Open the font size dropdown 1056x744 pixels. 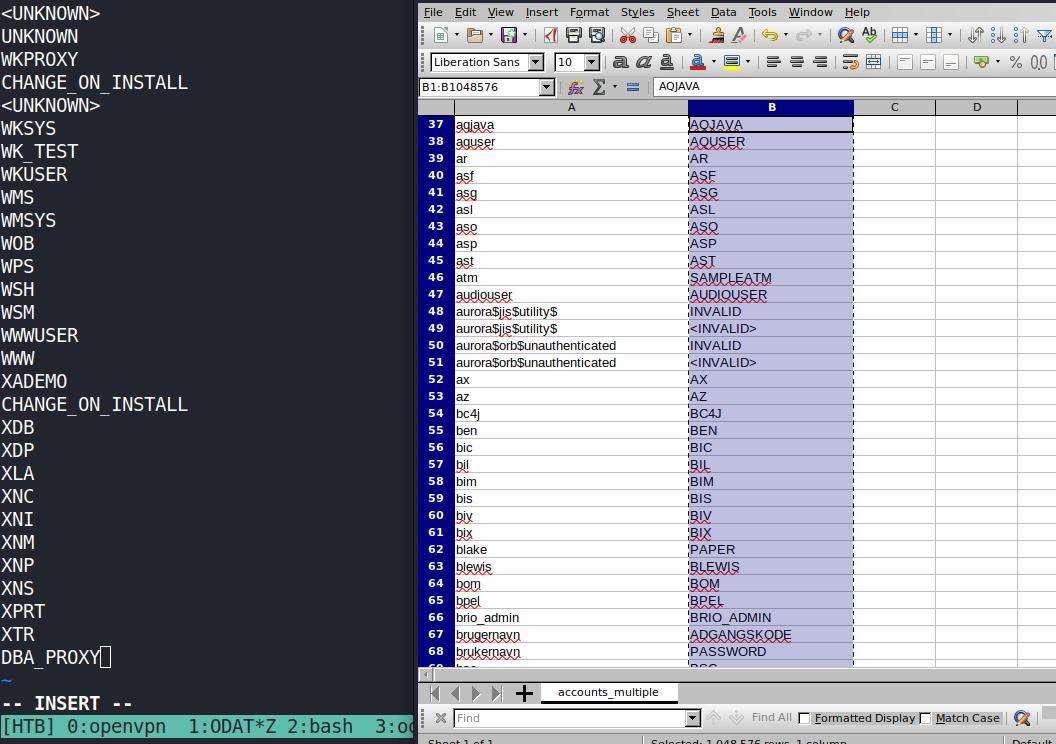coord(592,63)
